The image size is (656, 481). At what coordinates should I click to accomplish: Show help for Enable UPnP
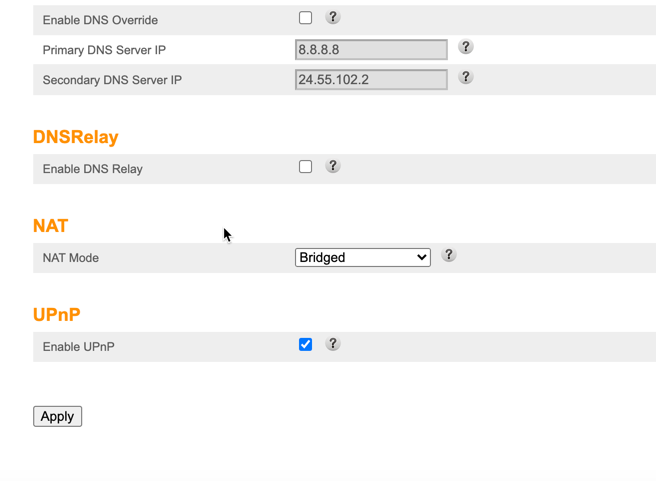pyautogui.click(x=333, y=344)
